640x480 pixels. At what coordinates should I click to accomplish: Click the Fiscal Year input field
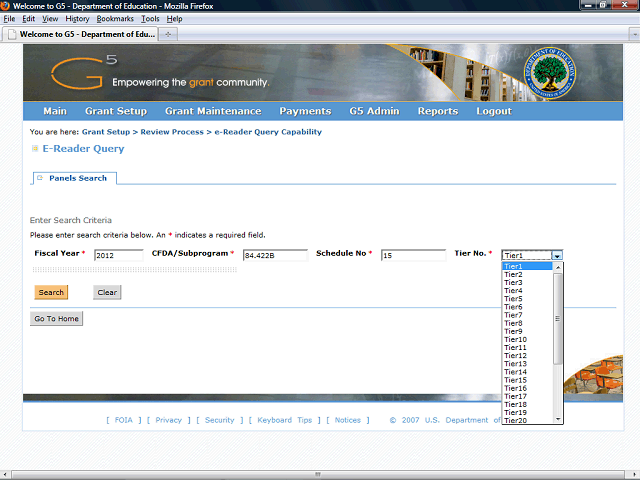[119, 255]
